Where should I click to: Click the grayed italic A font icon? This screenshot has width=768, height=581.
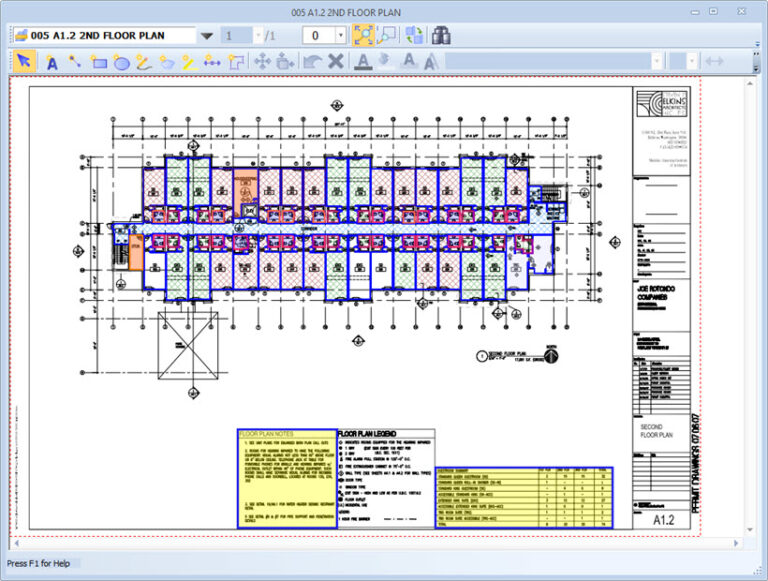coord(431,62)
